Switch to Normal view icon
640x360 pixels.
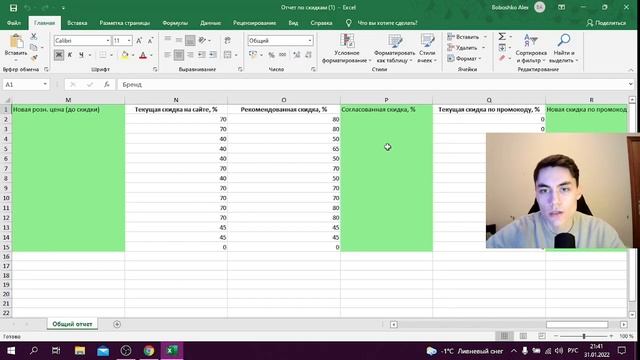point(504,336)
